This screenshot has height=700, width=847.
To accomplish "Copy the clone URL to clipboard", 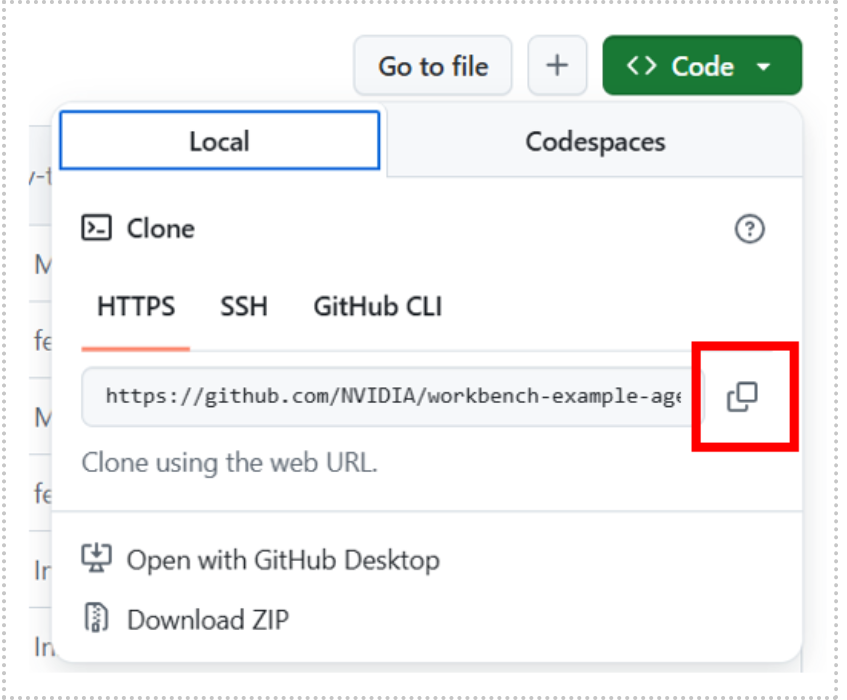I will point(742,397).
